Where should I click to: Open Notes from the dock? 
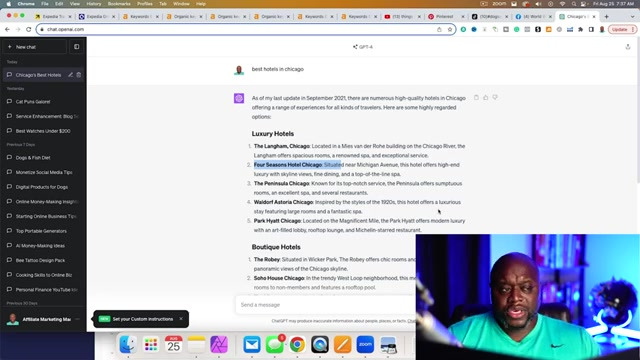[x=196, y=344]
